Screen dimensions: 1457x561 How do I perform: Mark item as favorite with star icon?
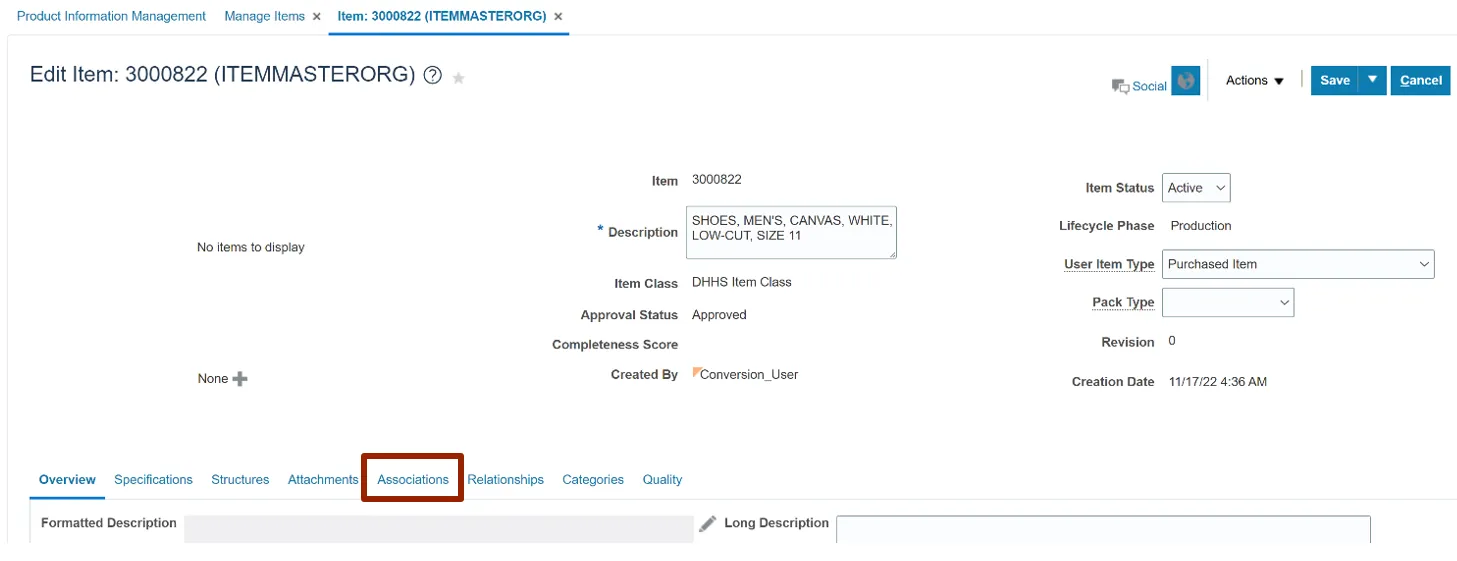tap(459, 78)
